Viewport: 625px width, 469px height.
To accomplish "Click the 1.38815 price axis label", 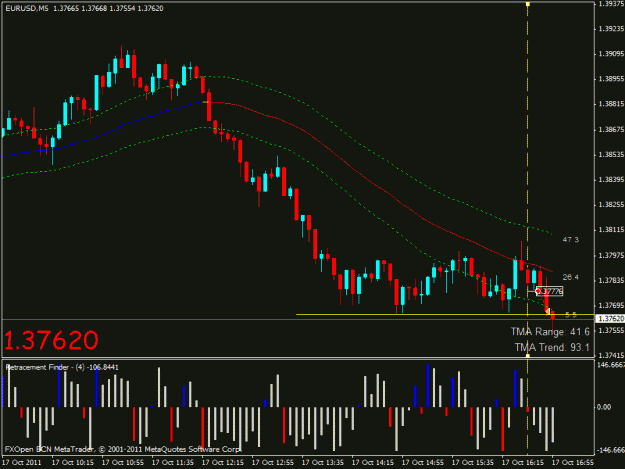I will click(611, 104).
